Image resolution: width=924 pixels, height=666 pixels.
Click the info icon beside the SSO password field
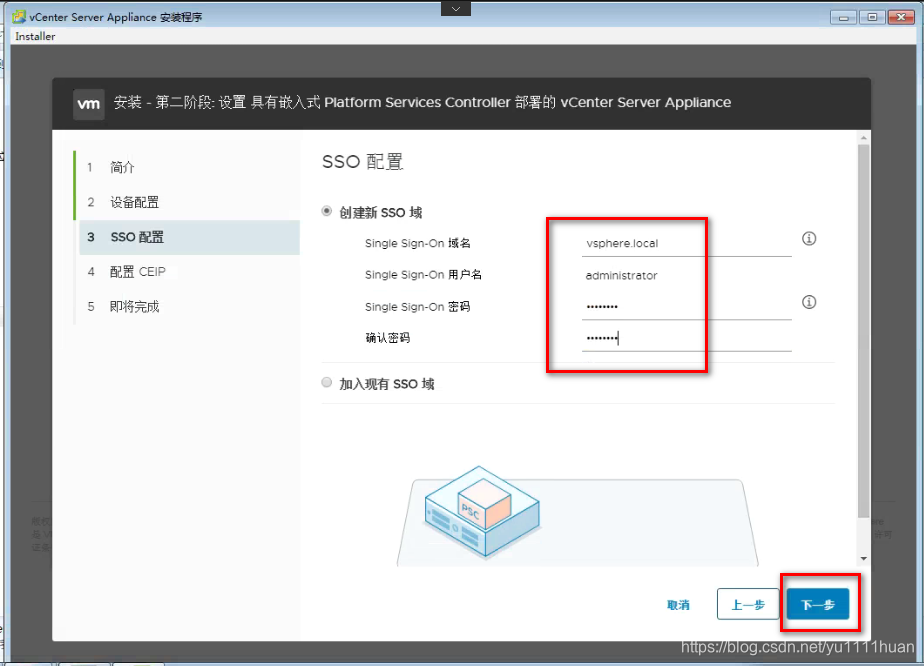[808, 302]
